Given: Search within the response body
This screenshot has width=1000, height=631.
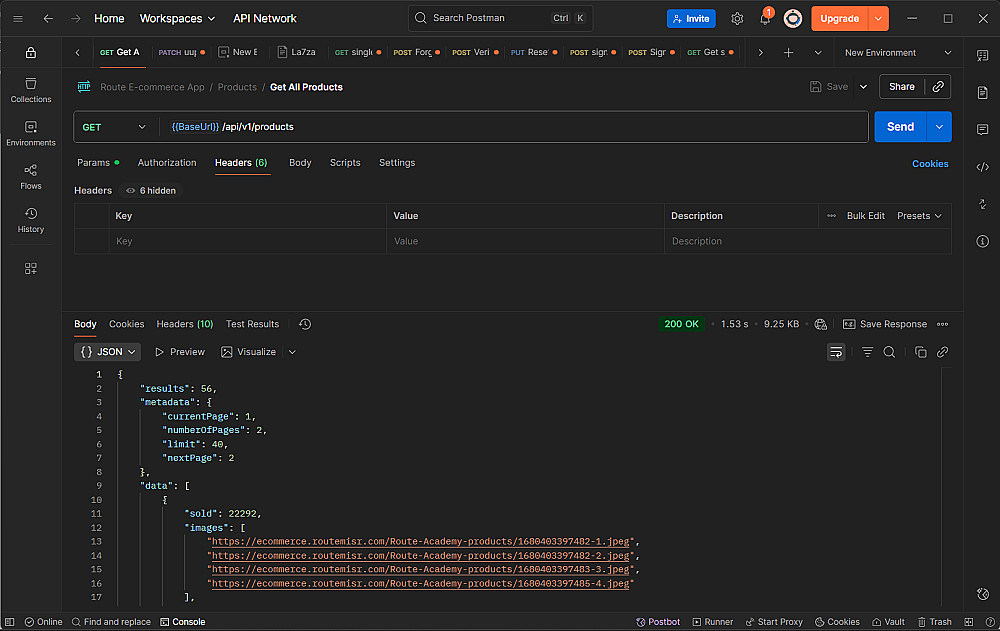Looking at the screenshot, I should (x=889, y=352).
